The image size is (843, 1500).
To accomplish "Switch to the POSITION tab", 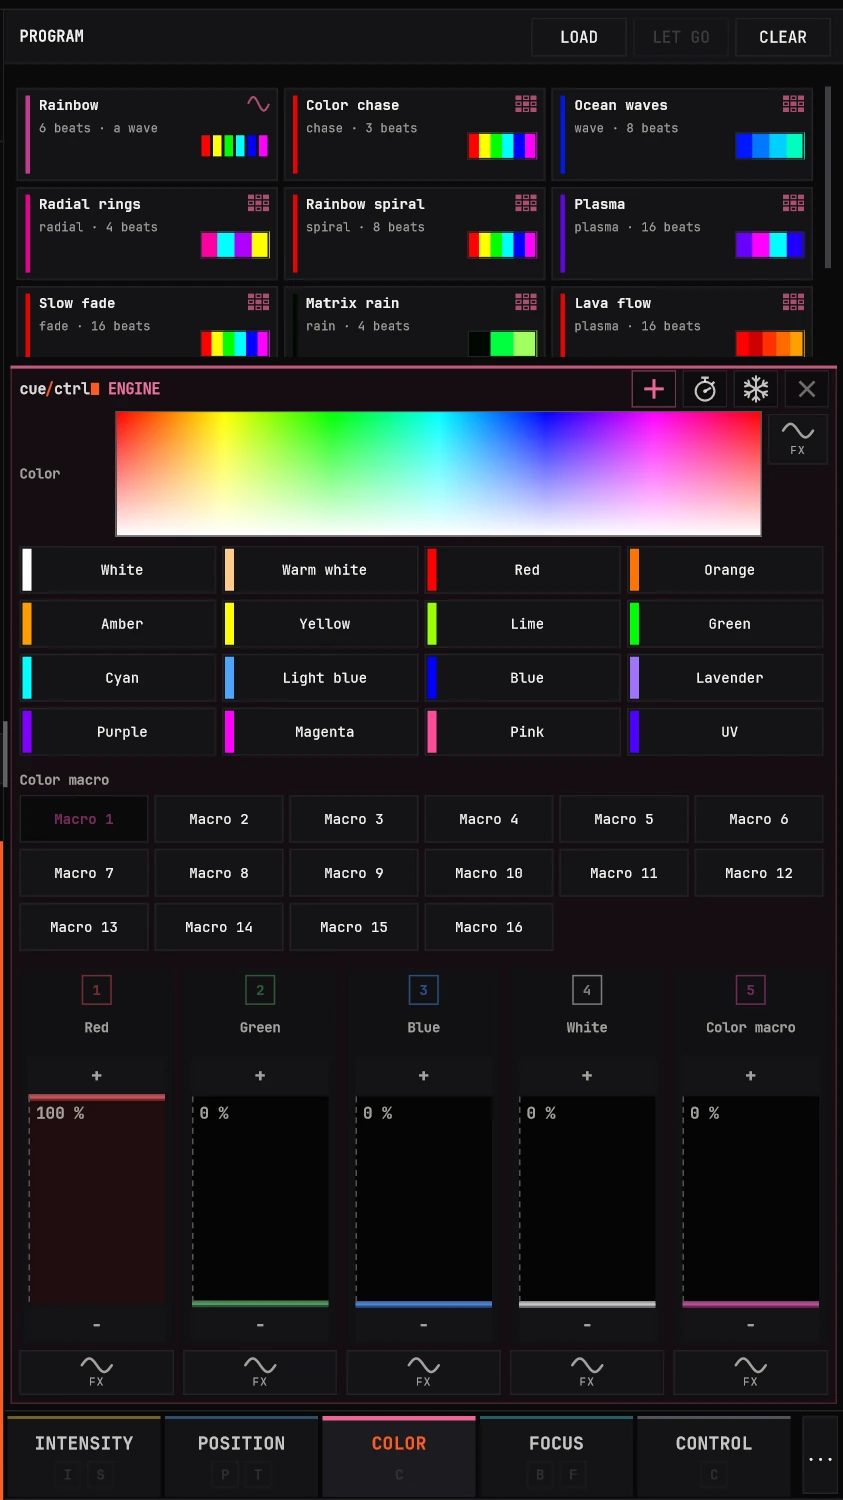I will pos(241,1456).
